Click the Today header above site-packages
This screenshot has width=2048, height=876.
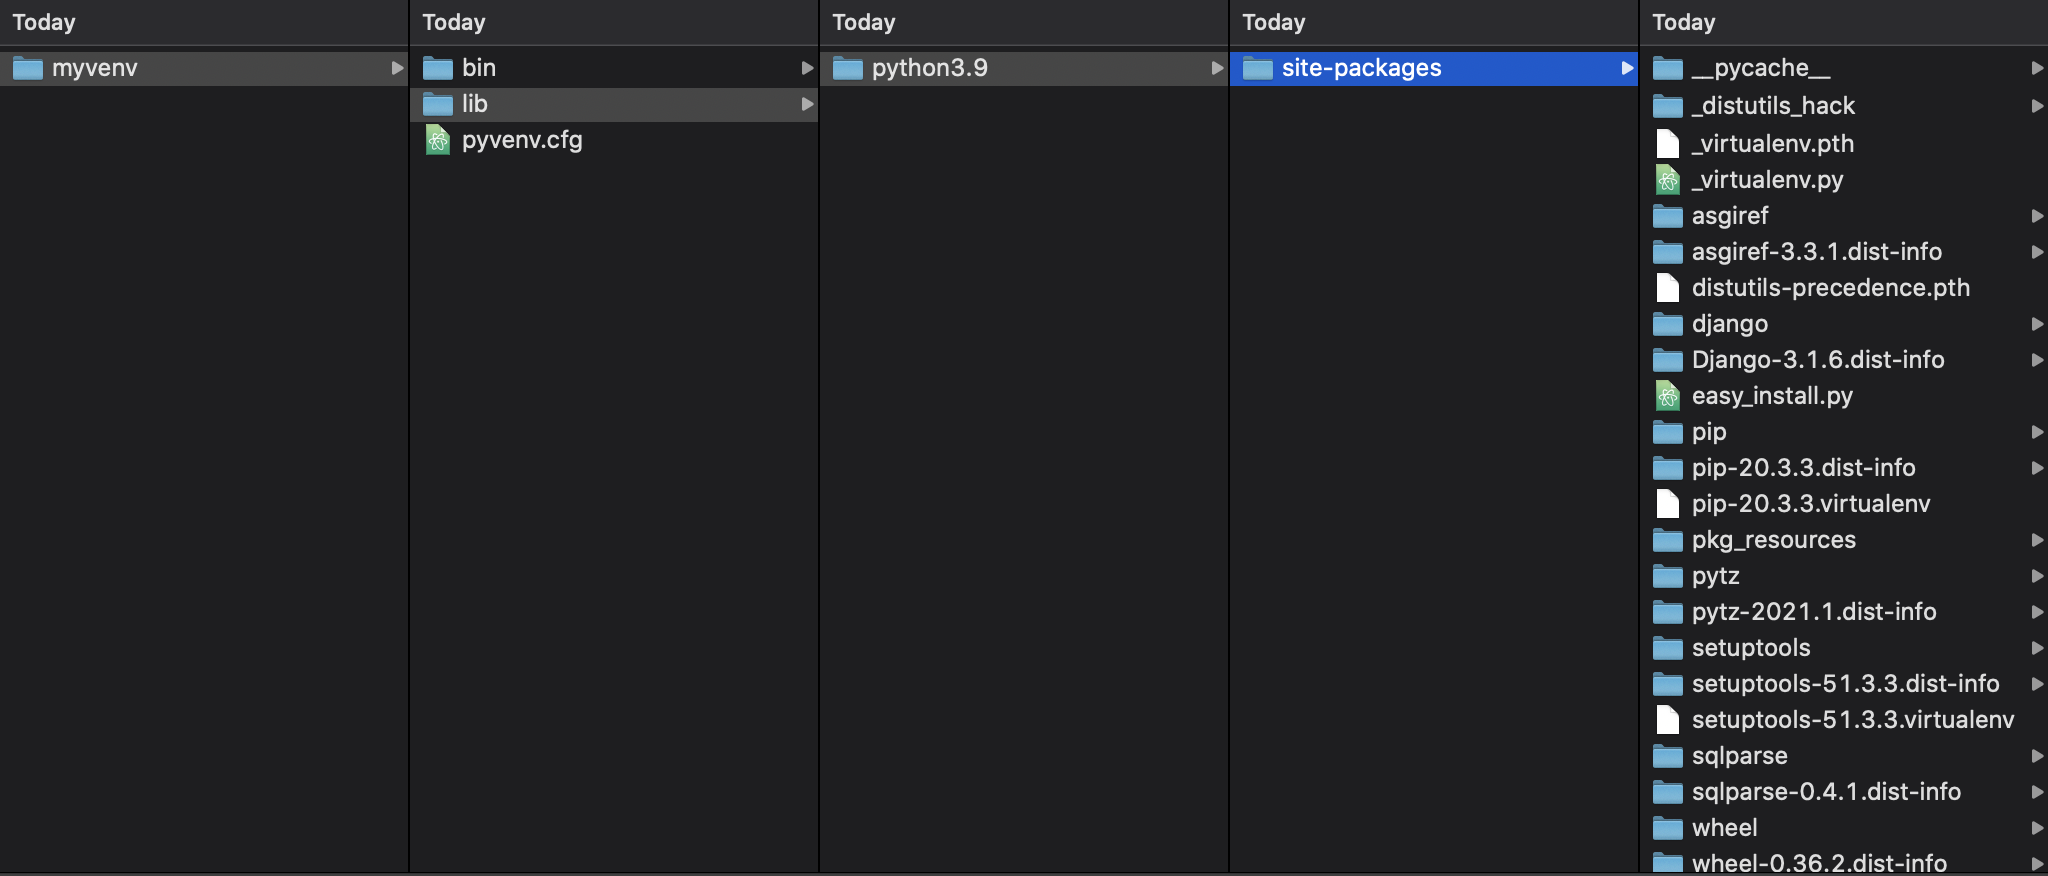[1274, 22]
